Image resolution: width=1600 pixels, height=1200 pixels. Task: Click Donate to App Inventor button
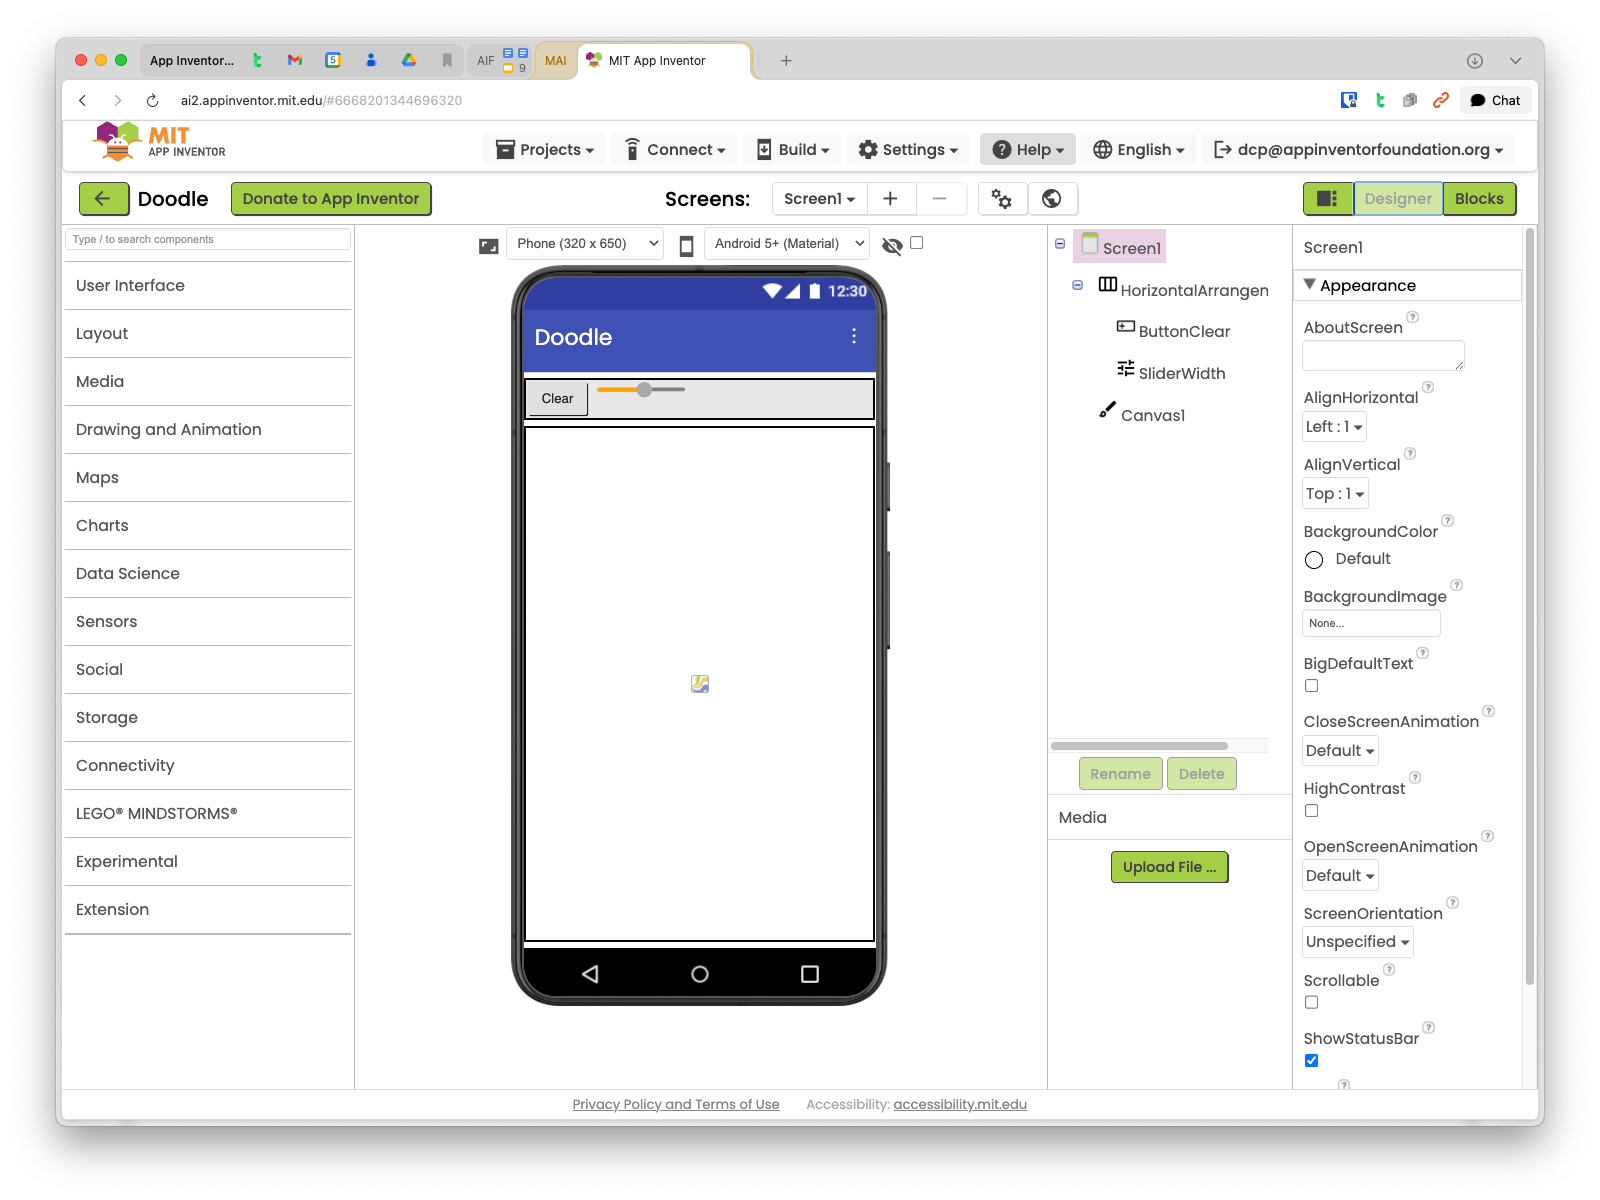coord(331,199)
